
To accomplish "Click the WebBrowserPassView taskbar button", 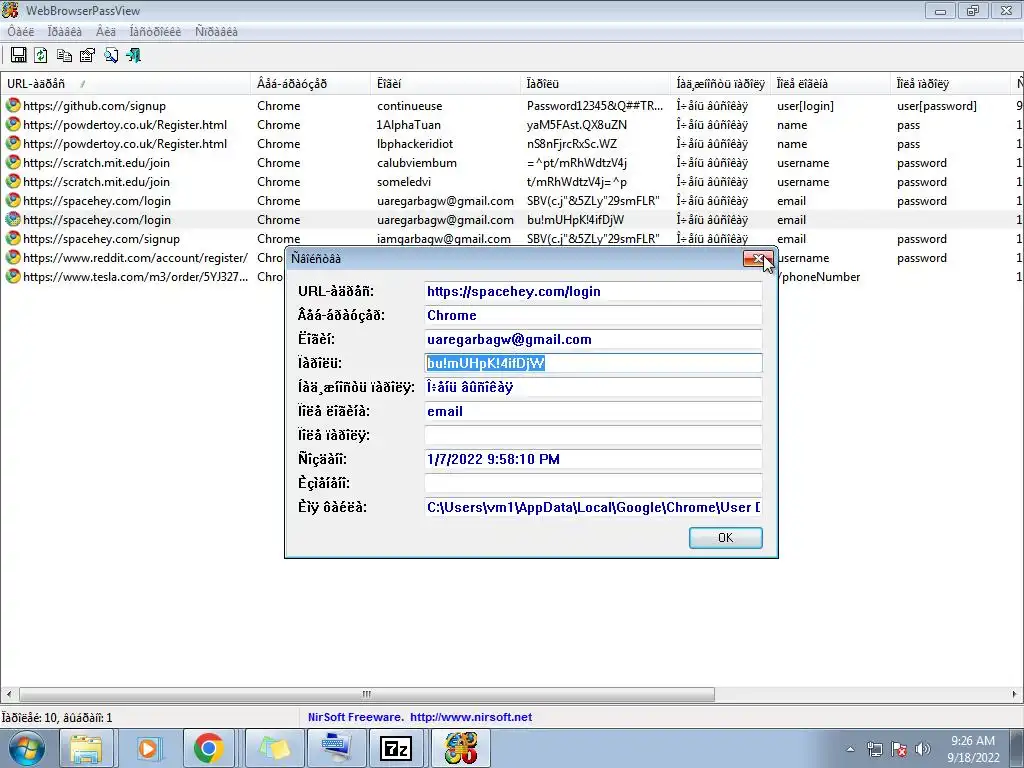I will 460,748.
